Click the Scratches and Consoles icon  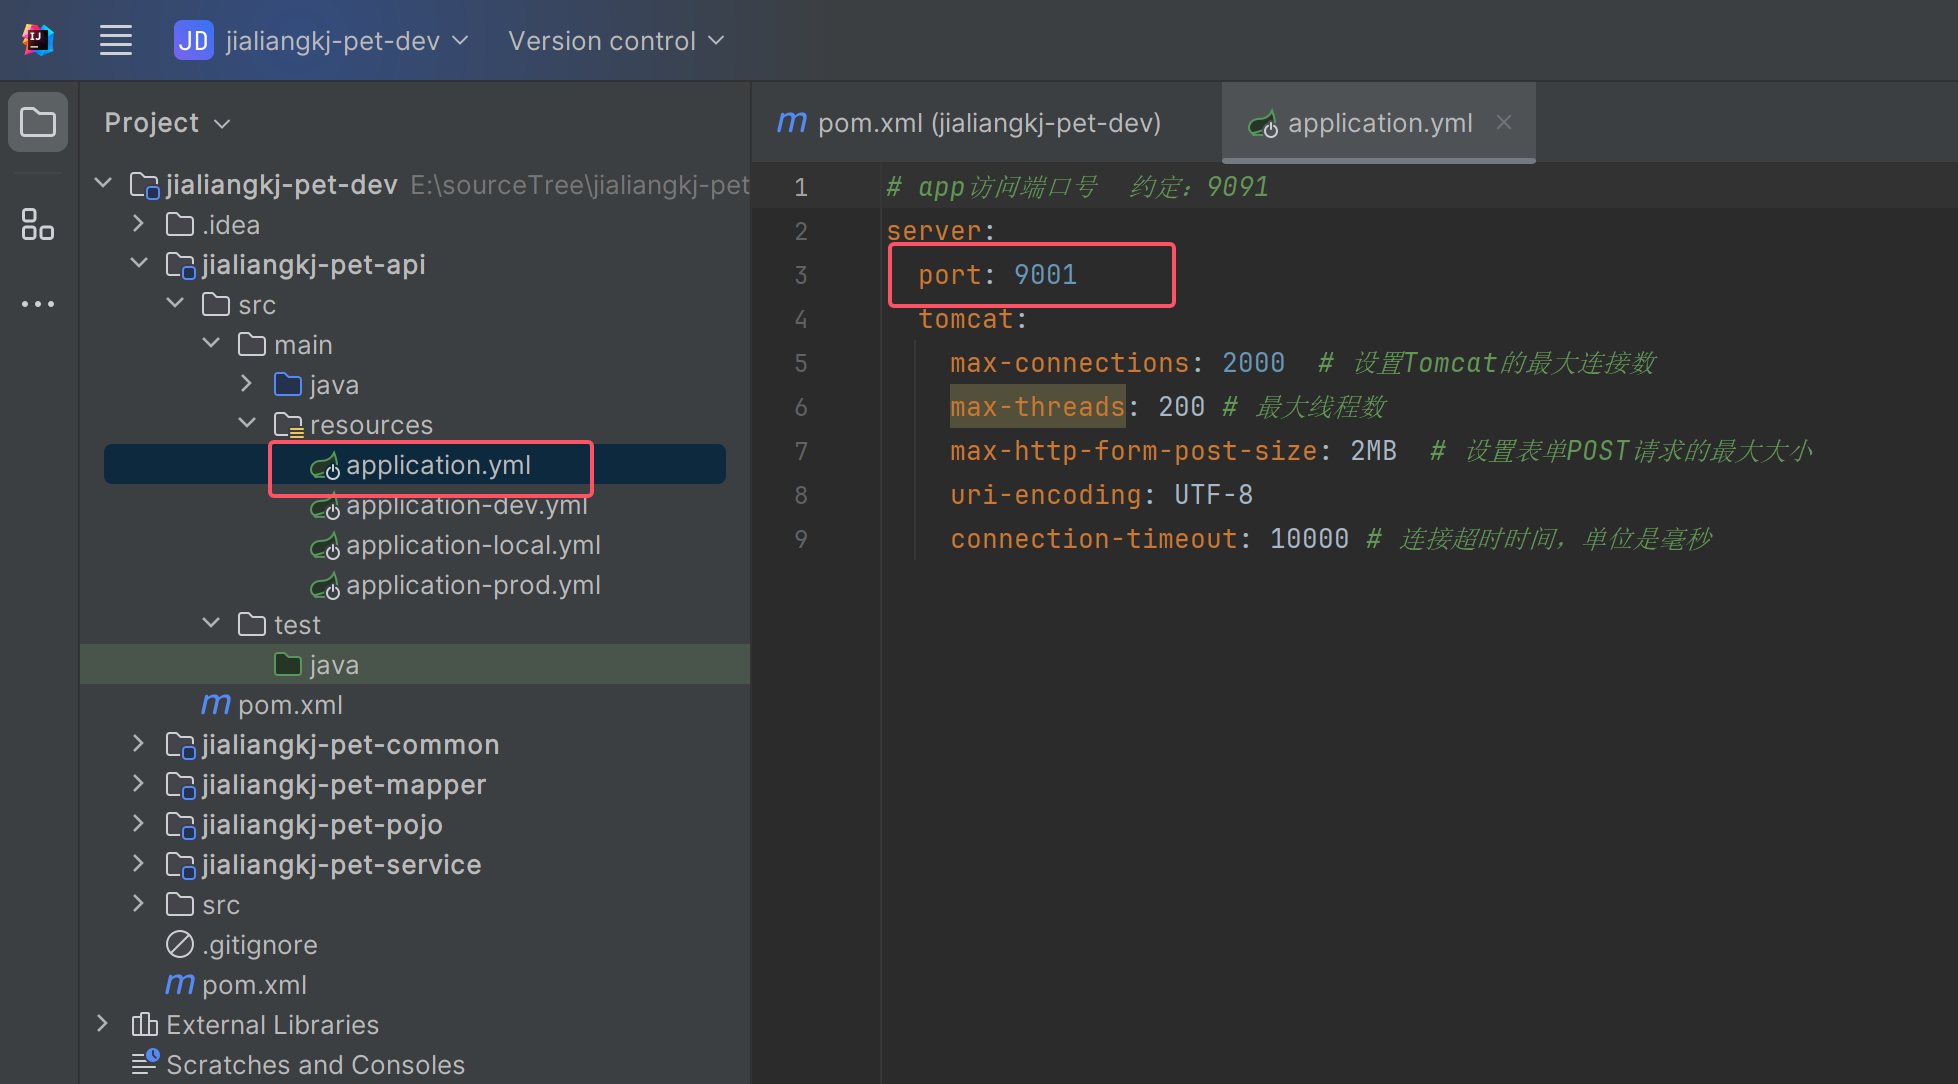click(145, 1062)
